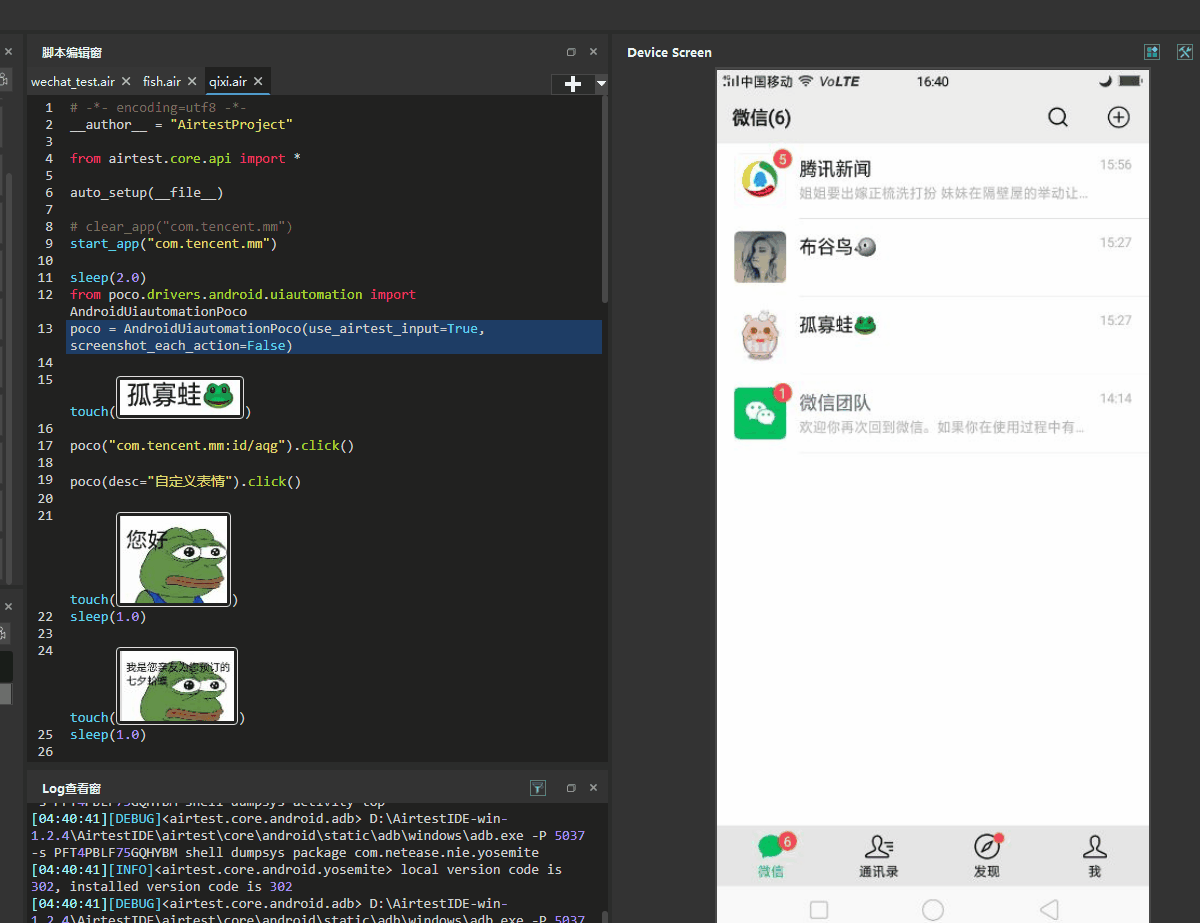The width and height of the screenshot is (1200, 923).
Task: Click the 15:56 timestamp
Action: [x=1115, y=164]
